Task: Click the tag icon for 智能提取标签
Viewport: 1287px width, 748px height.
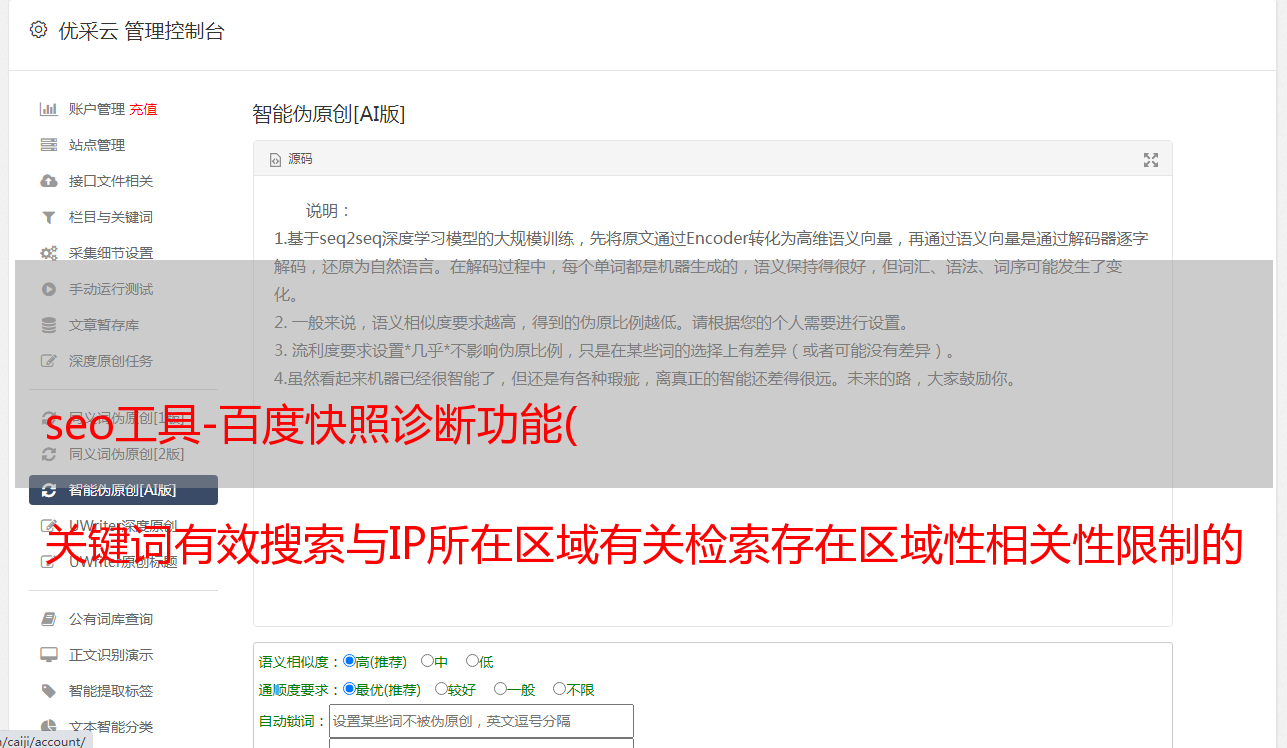Action: 48,691
